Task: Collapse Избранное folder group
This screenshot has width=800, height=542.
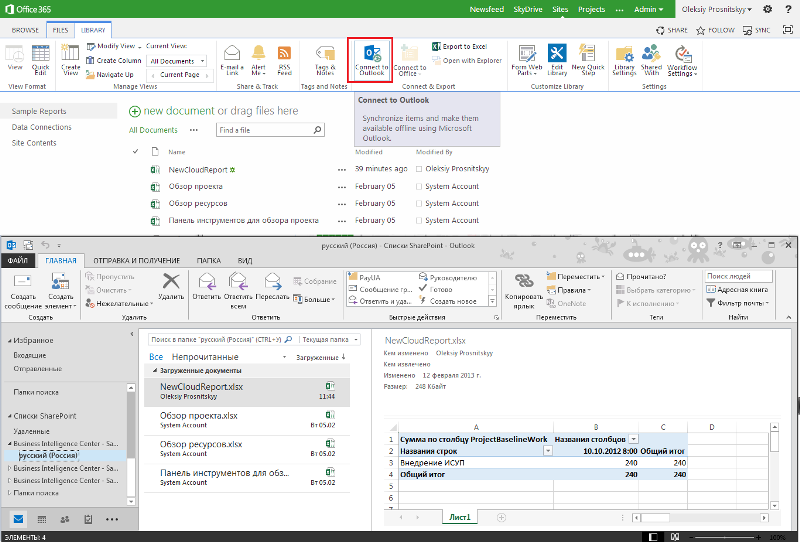Action: coord(10,340)
